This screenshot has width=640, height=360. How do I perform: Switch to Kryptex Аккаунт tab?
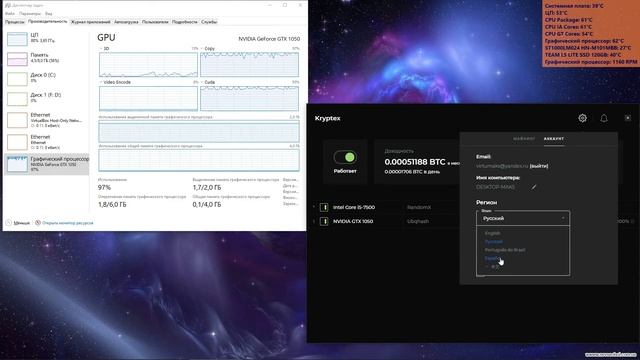pos(554,139)
